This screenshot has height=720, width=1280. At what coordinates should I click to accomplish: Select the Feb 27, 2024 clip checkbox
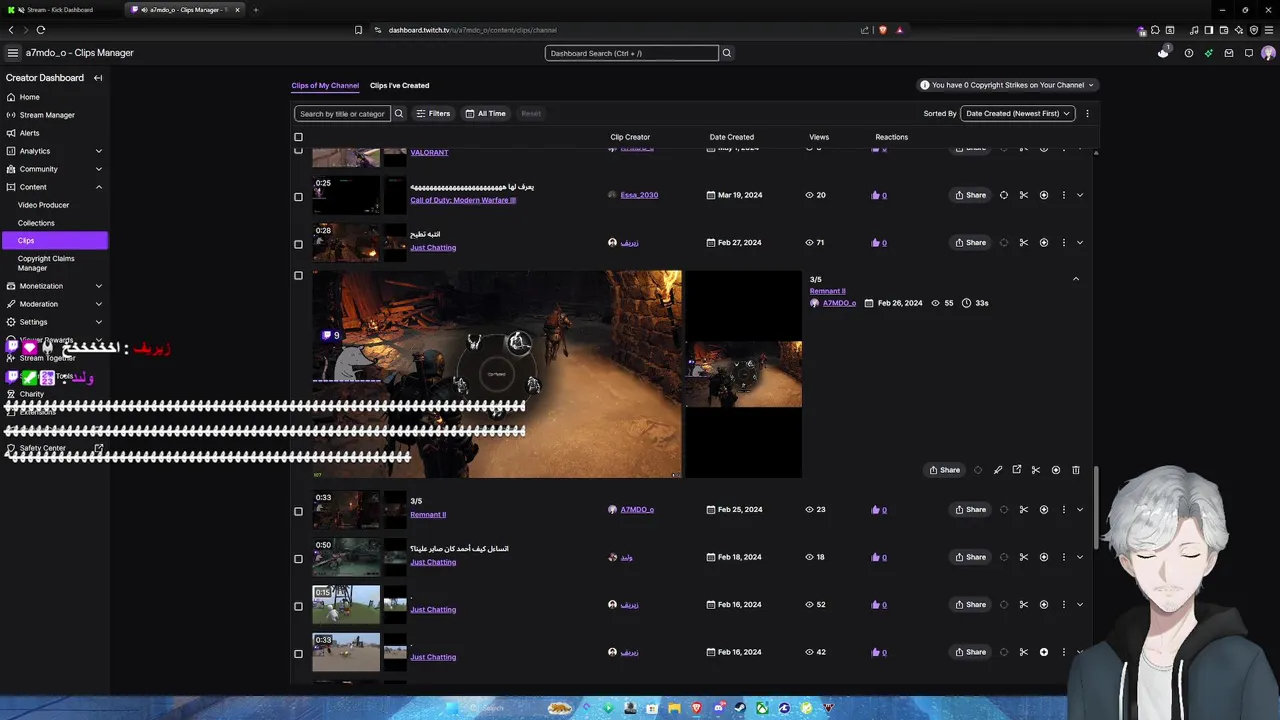tap(298, 244)
